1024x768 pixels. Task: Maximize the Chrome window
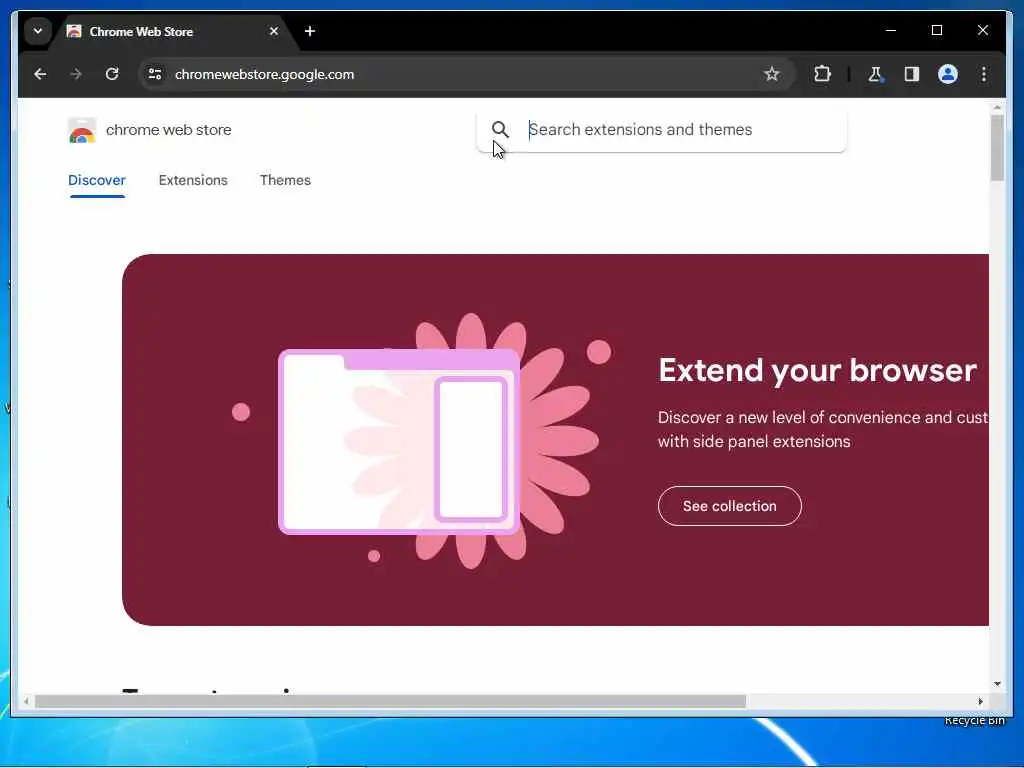coord(936,30)
